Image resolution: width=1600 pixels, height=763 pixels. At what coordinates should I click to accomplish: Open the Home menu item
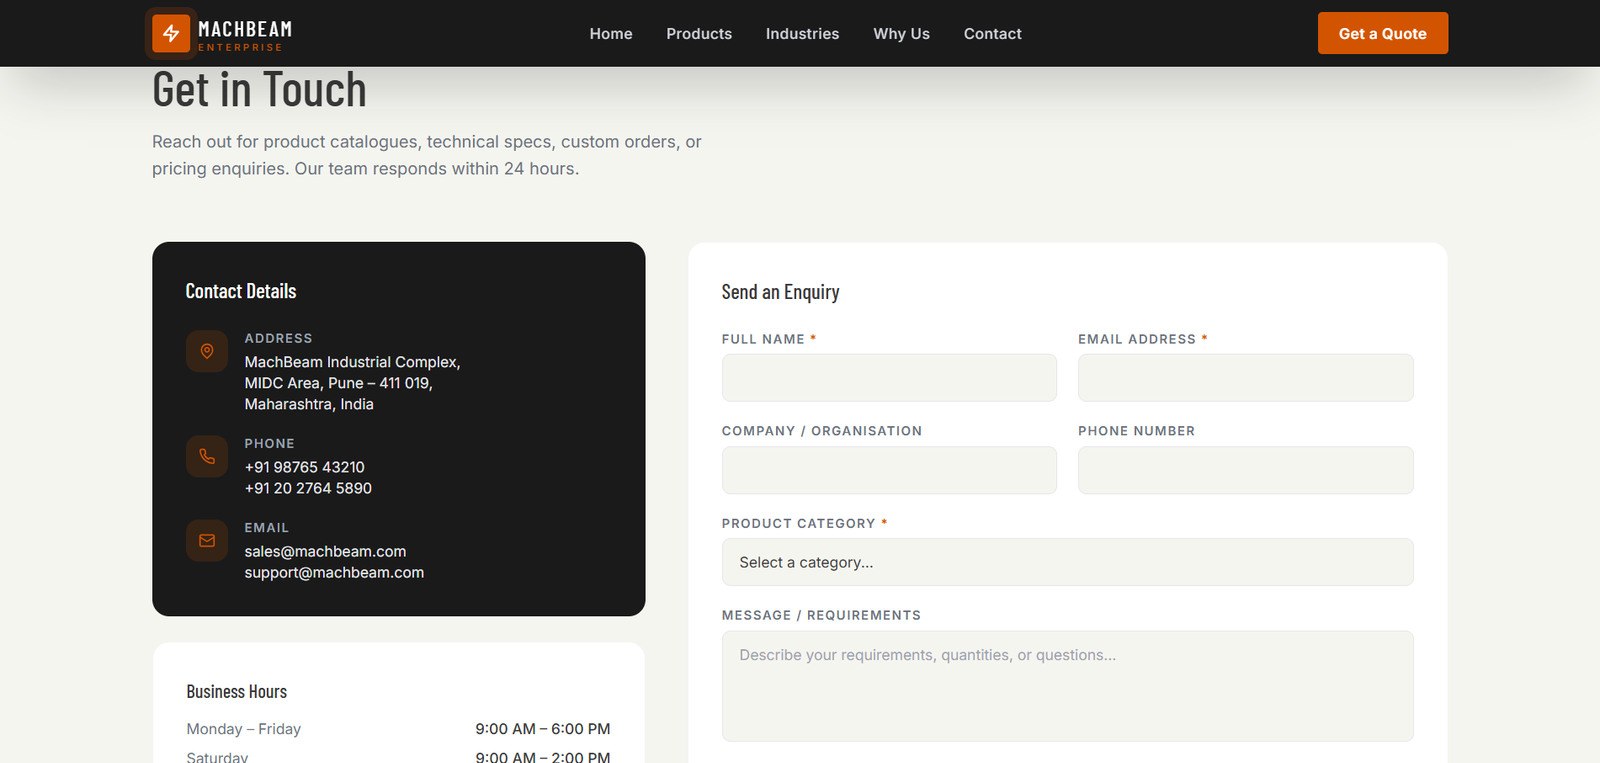[611, 34]
